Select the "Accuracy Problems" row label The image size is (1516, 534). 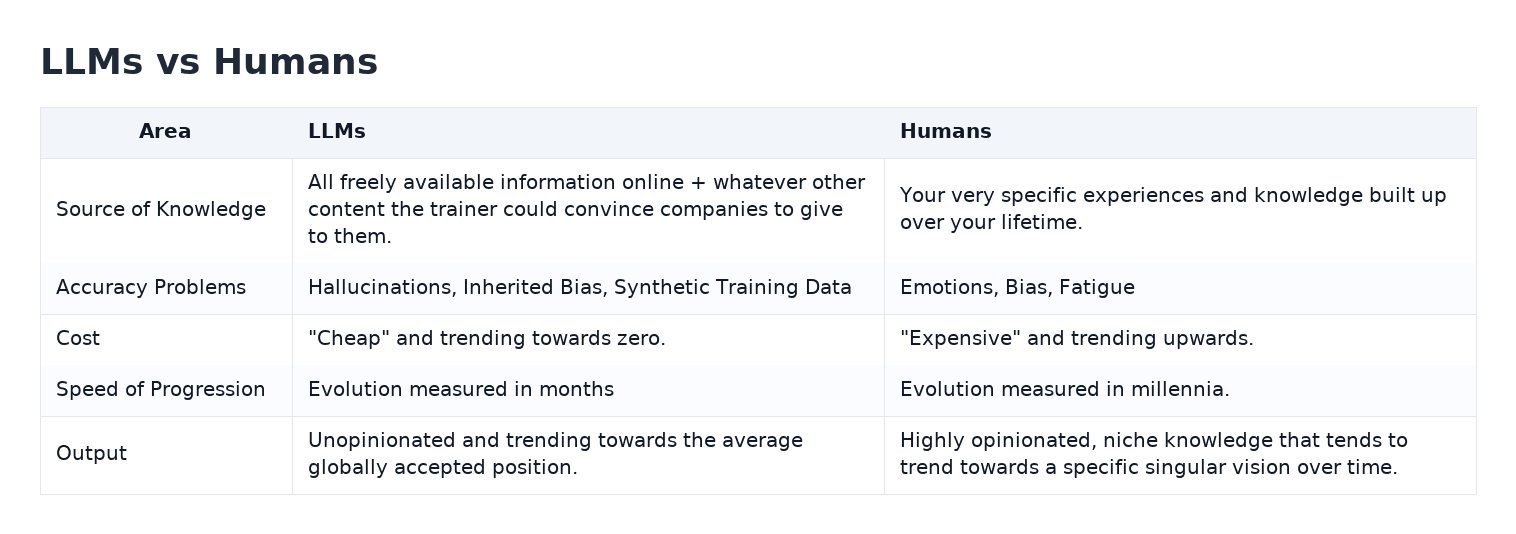point(151,288)
